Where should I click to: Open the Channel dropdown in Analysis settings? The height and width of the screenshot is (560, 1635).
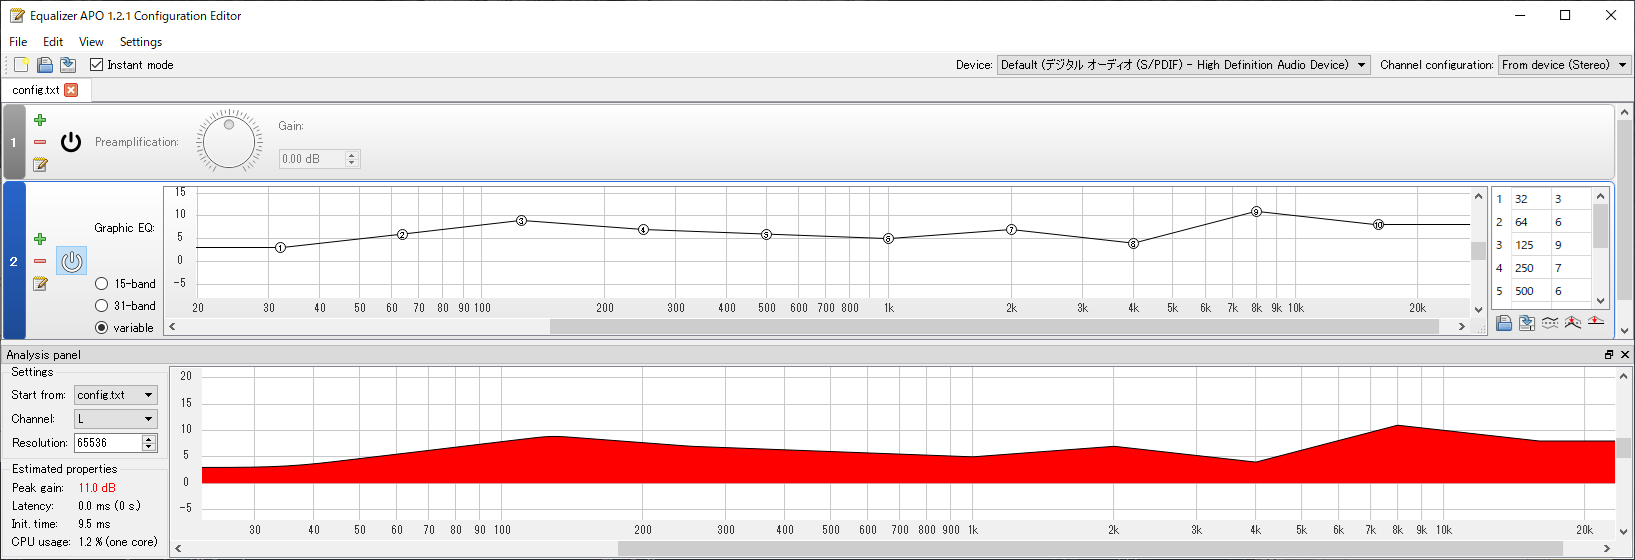[116, 419]
